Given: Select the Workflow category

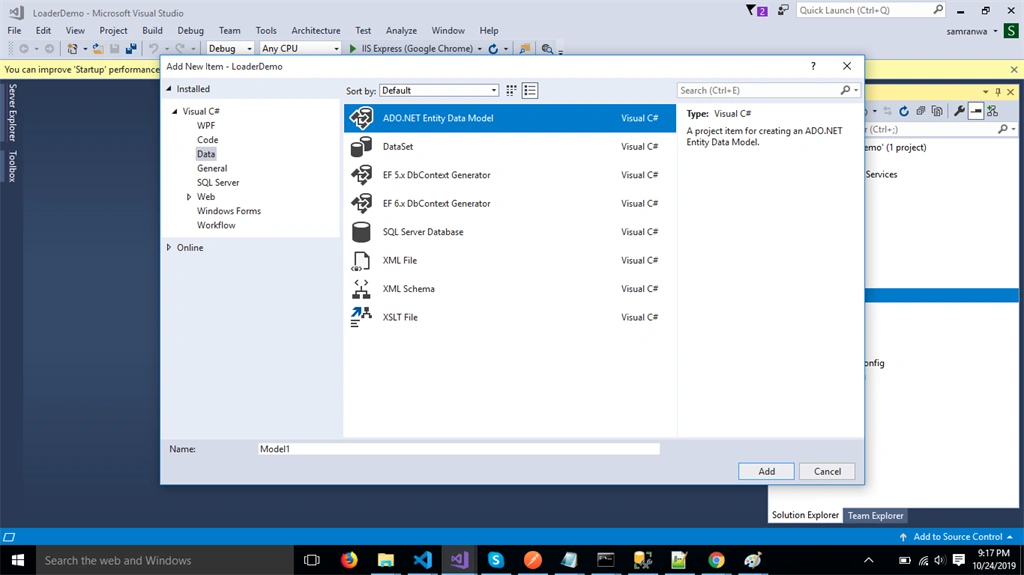Looking at the screenshot, I should coord(216,225).
